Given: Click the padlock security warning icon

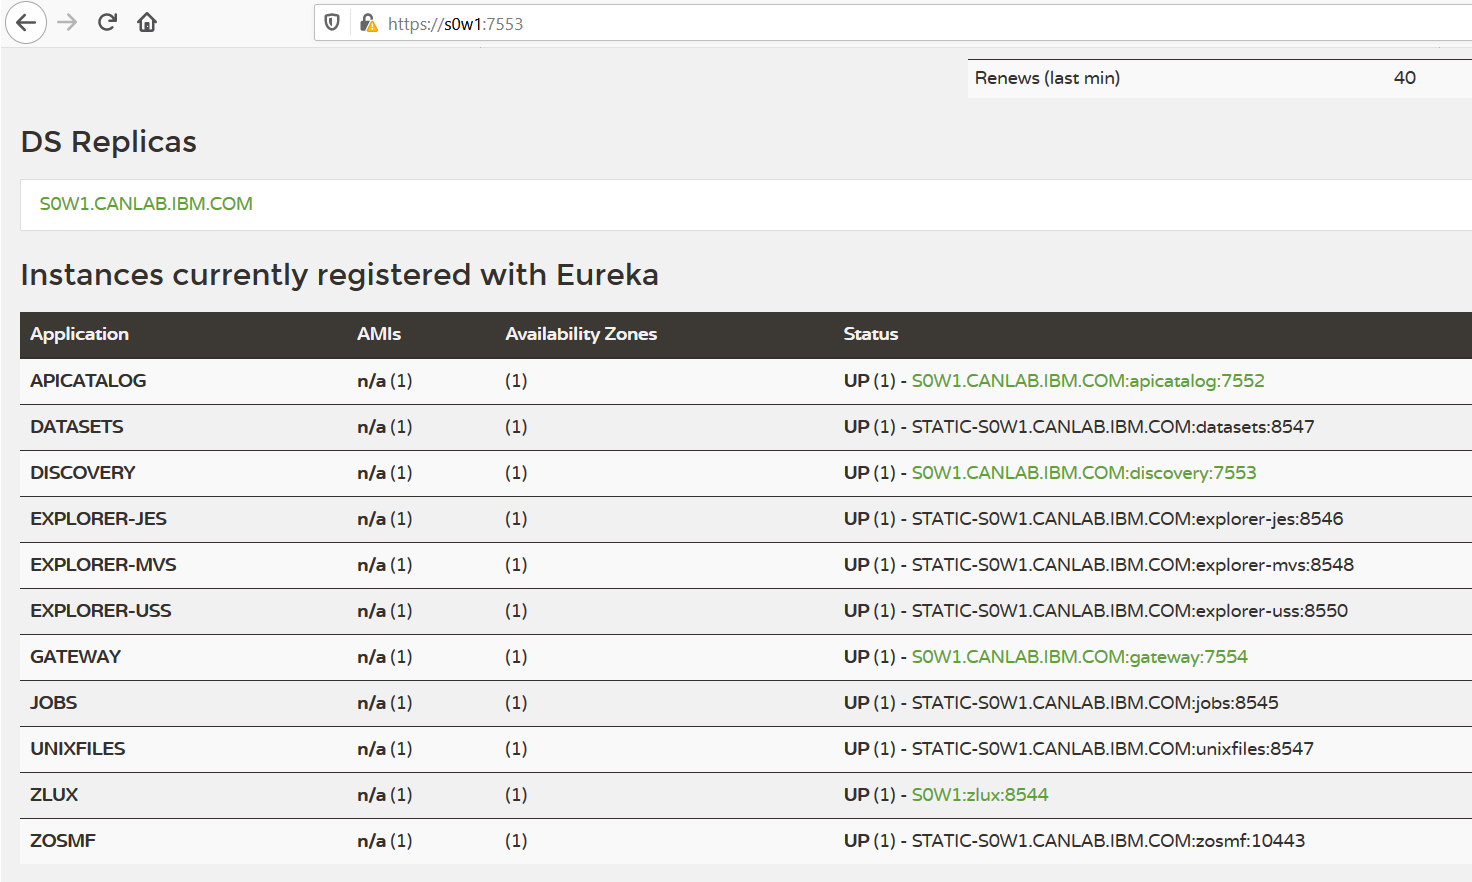Looking at the screenshot, I should pyautogui.click(x=368, y=23).
